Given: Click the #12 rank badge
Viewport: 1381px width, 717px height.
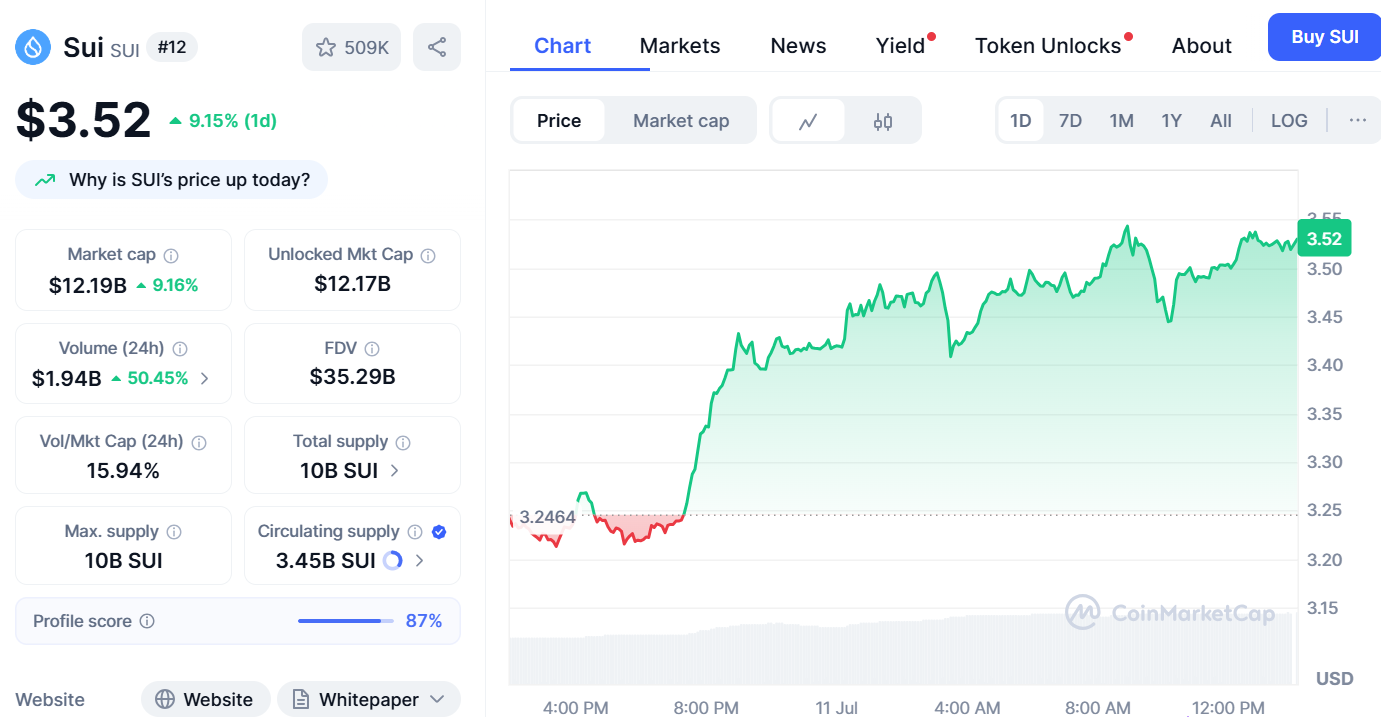Looking at the screenshot, I should click(172, 47).
